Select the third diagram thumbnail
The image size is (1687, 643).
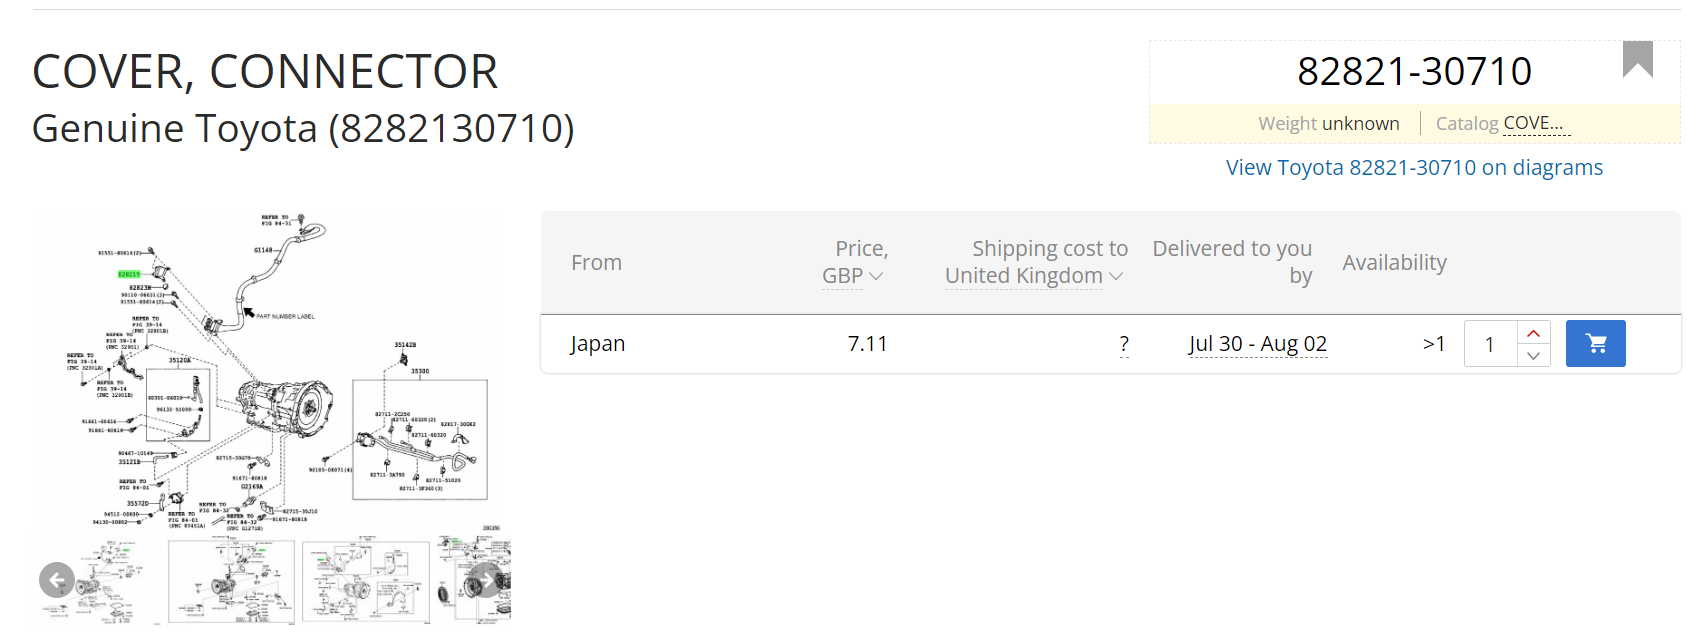(x=365, y=582)
